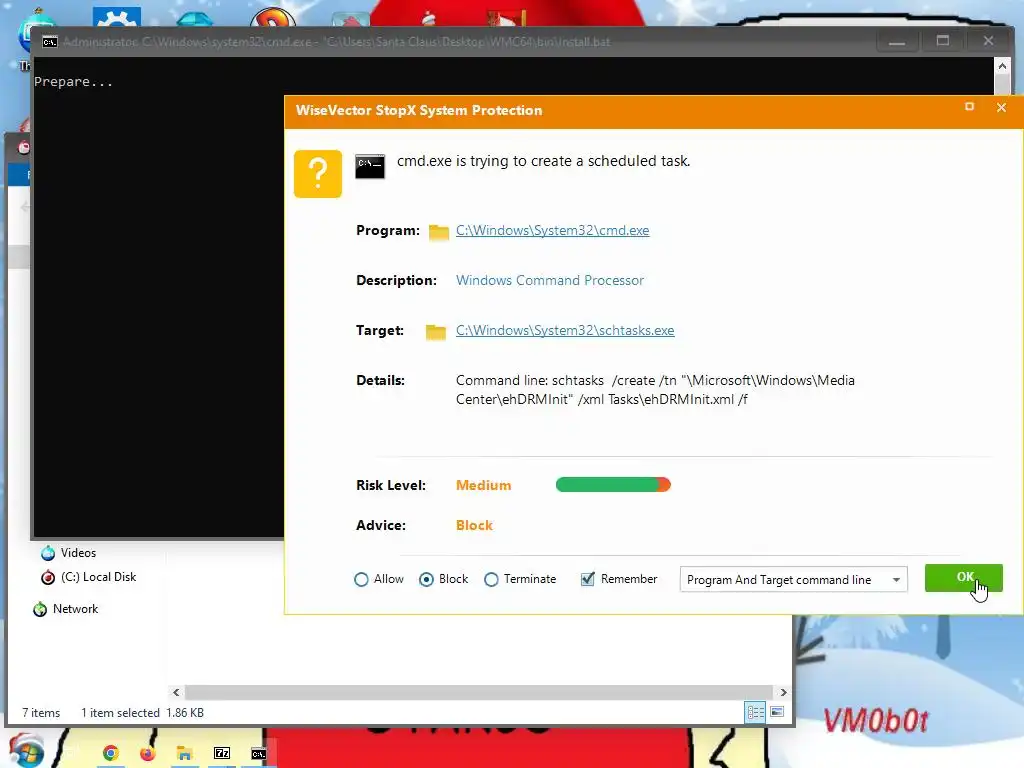This screenshot has width=1024, height=768.
Task: Click the cmd window scrollbar up arrow
Action: click(x=1002, y=66)
